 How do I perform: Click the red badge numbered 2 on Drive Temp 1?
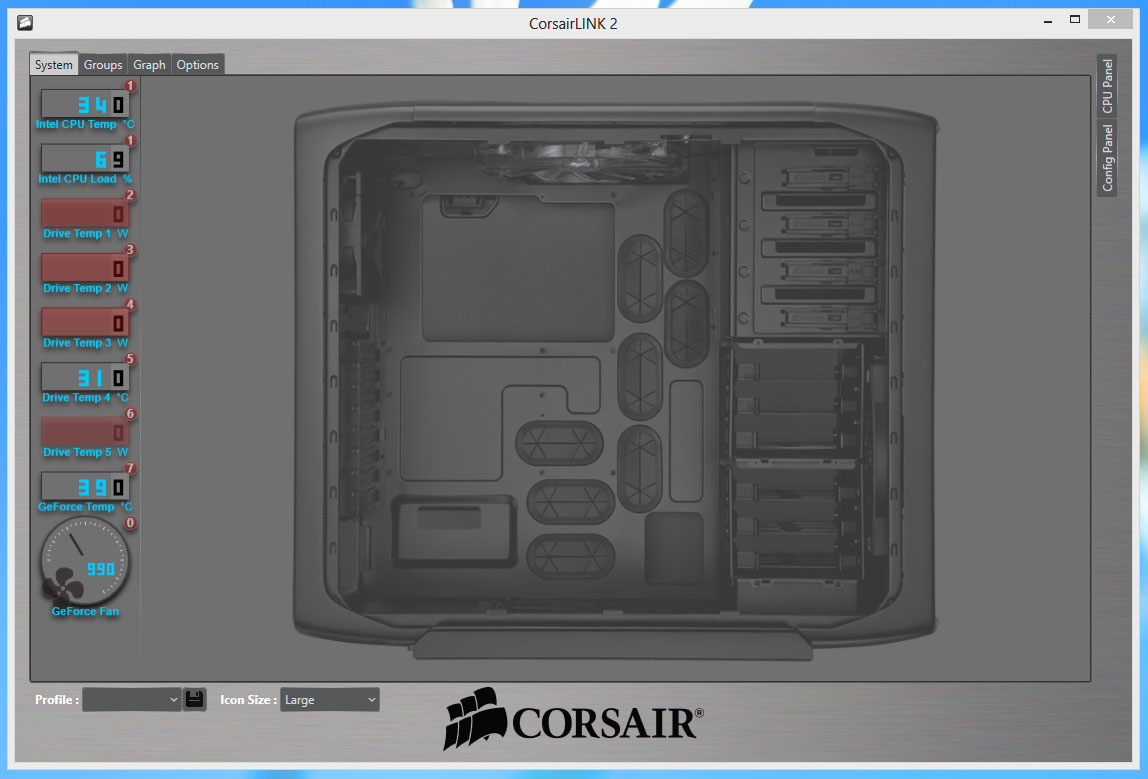click(130, 195)
